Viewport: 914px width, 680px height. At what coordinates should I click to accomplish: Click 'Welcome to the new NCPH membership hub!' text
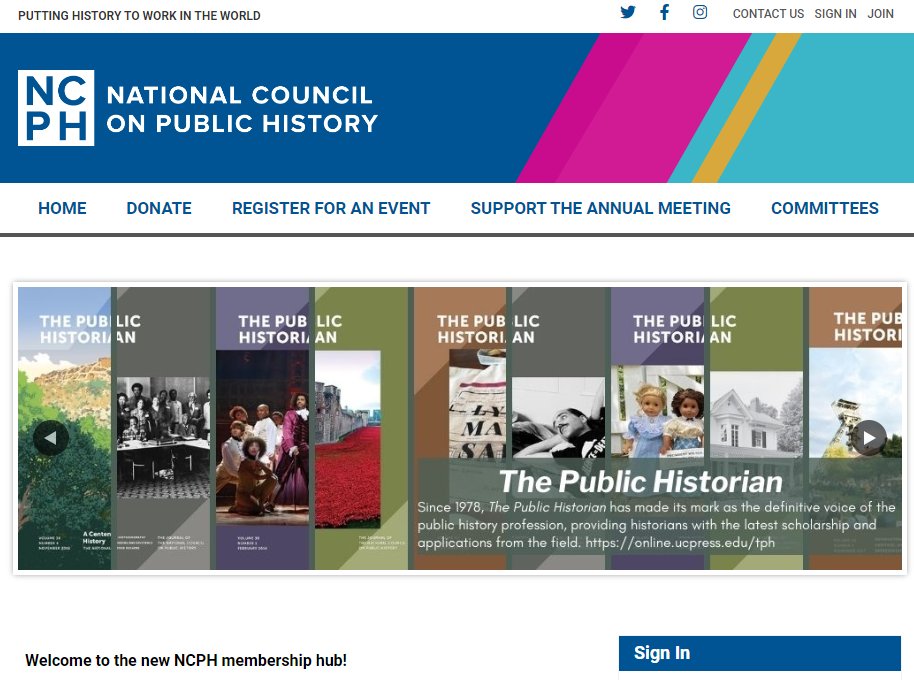186,660
